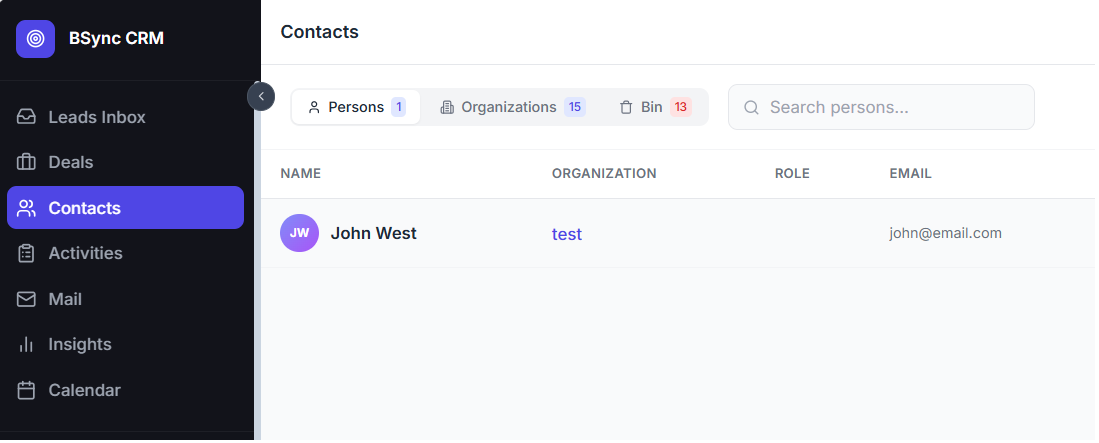This screenshot has height=443, width=1099.
Task: Select the Contacts sidebar item
Action: pos(125,207)
